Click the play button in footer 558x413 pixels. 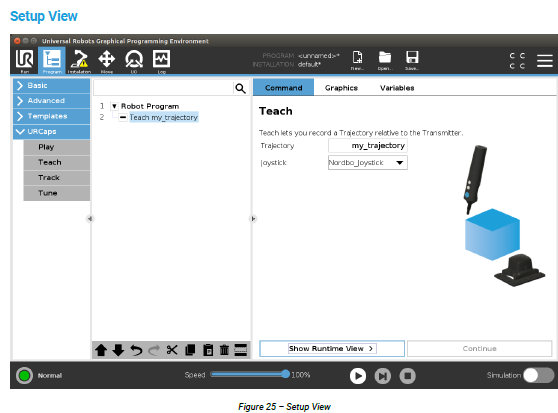click(x=358, y=376)
